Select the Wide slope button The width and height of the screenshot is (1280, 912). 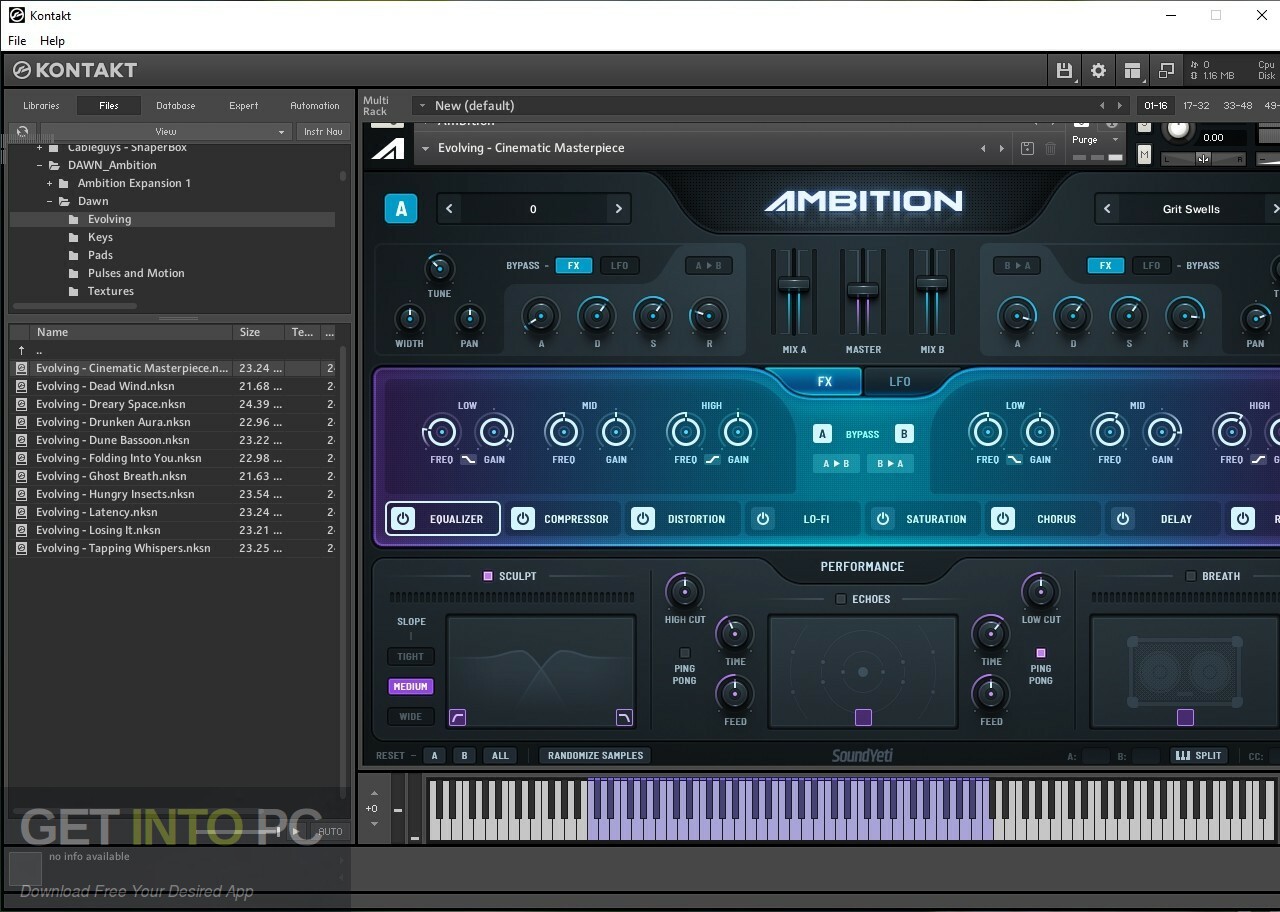[x=410, y=716]
